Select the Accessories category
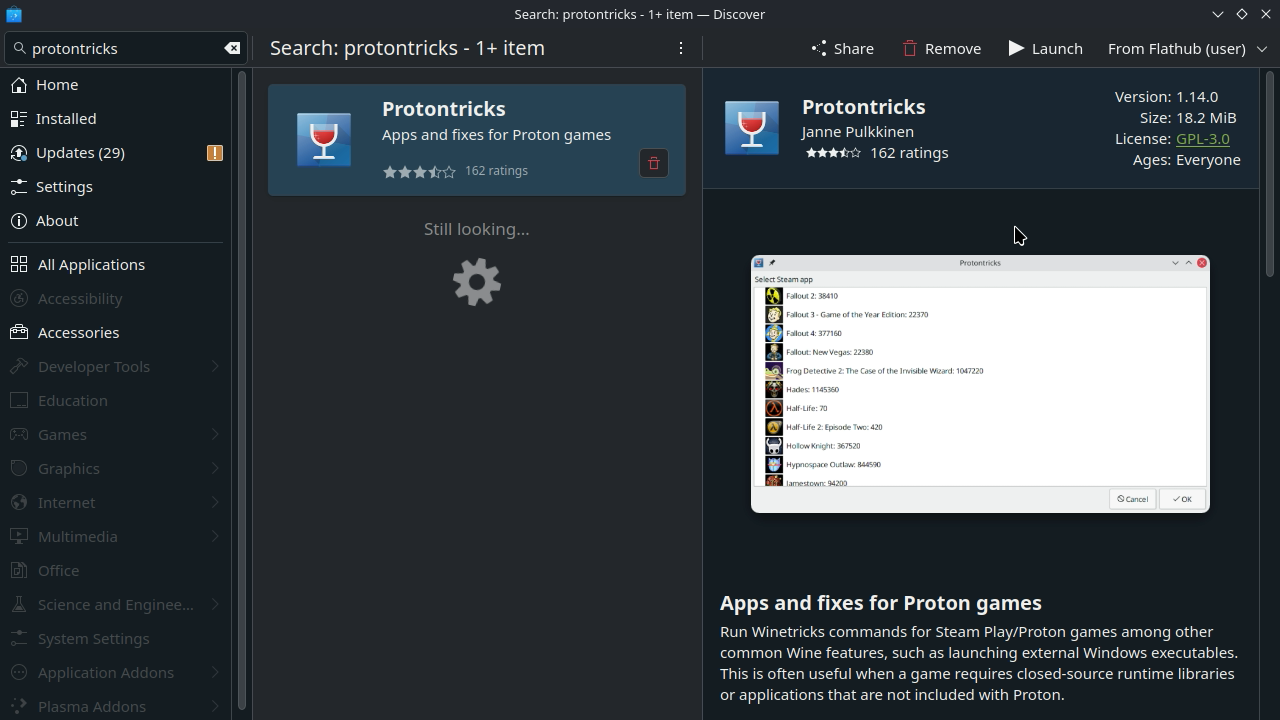 pos(78,333)
